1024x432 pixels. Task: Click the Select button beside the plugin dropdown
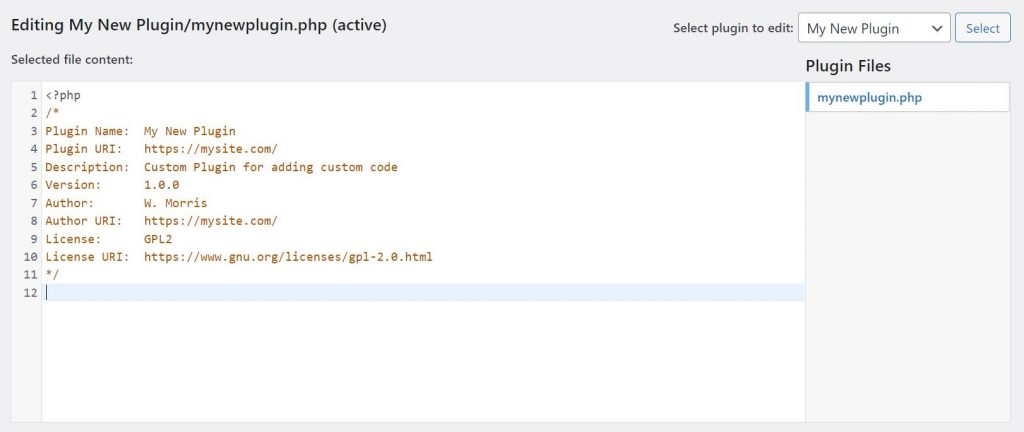point(982,28)
